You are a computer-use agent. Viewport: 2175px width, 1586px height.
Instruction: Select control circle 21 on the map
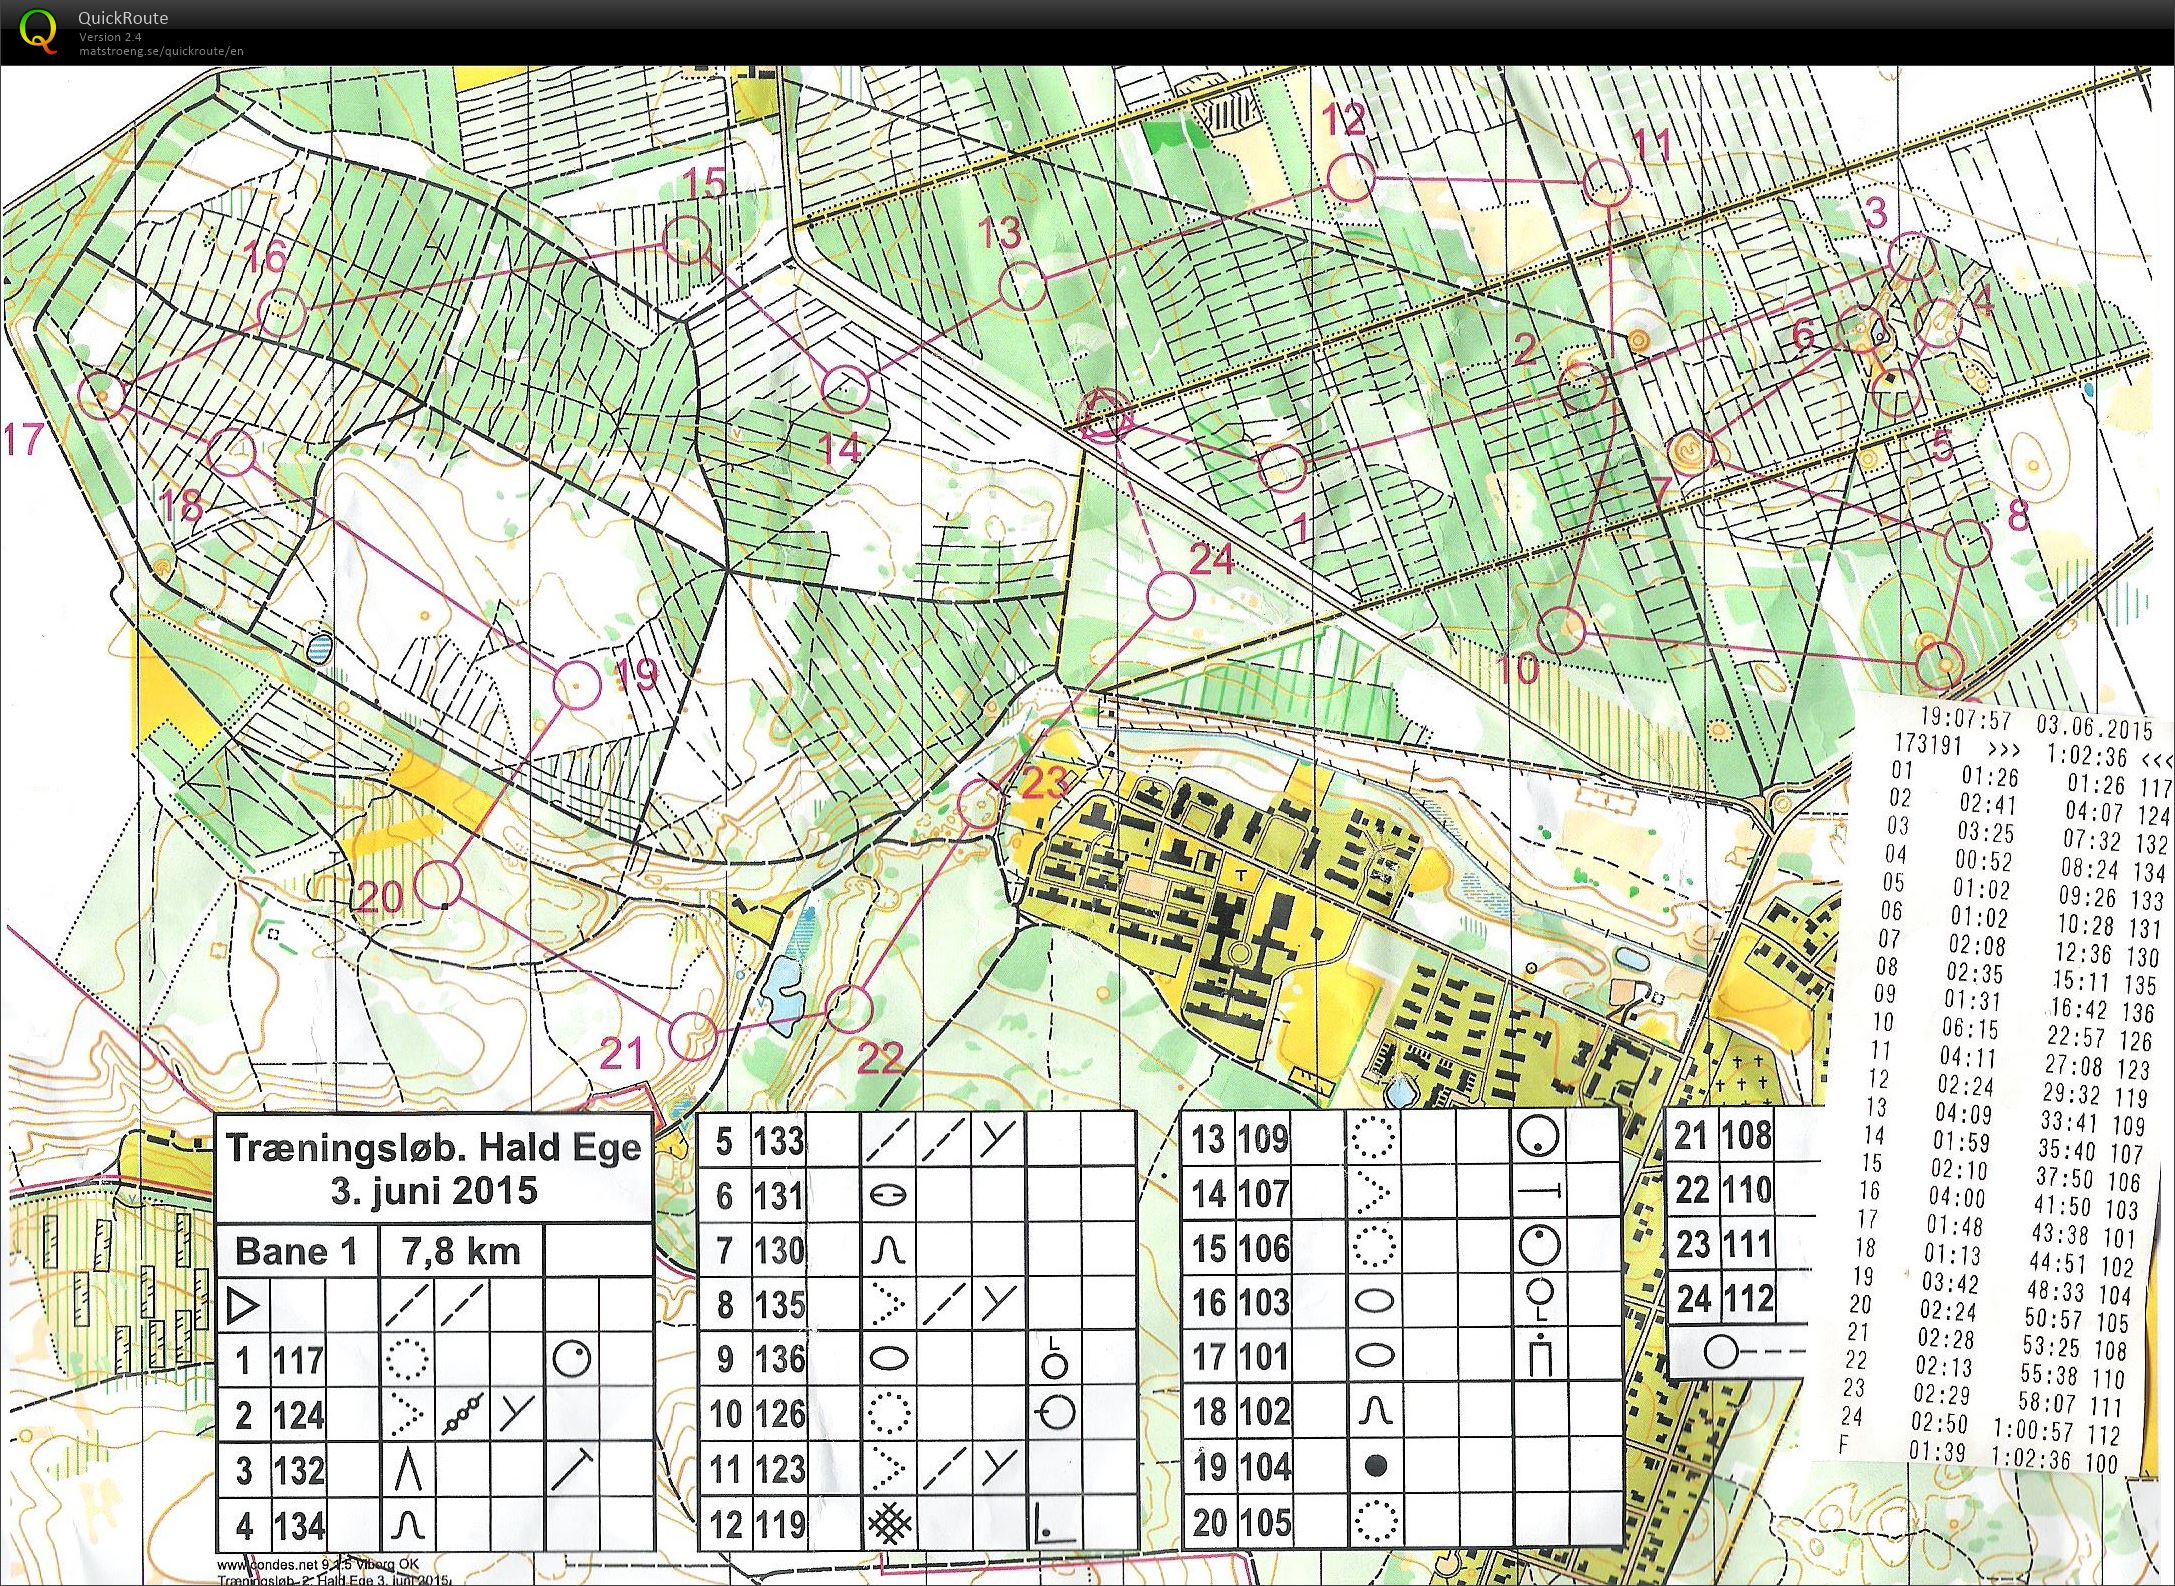(x=693, y=1035)
